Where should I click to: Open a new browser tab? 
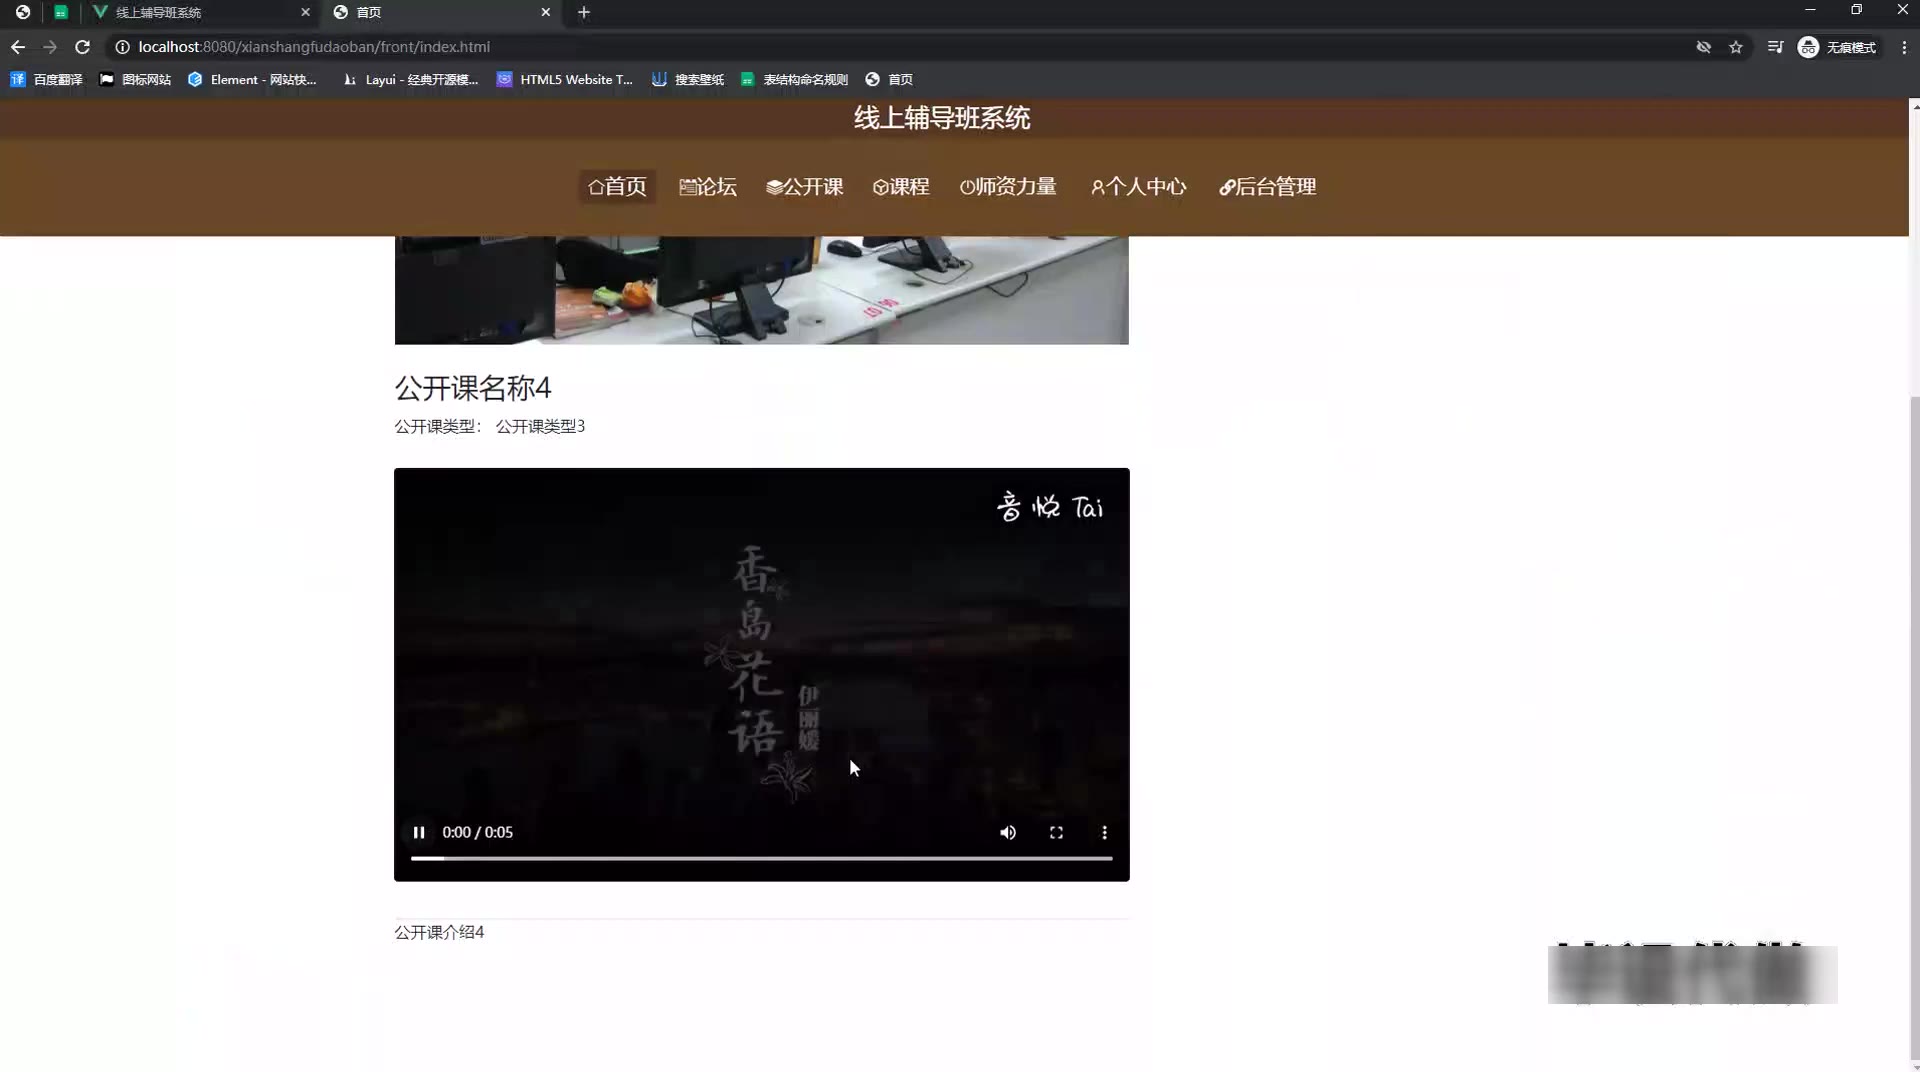pos(584,12)
